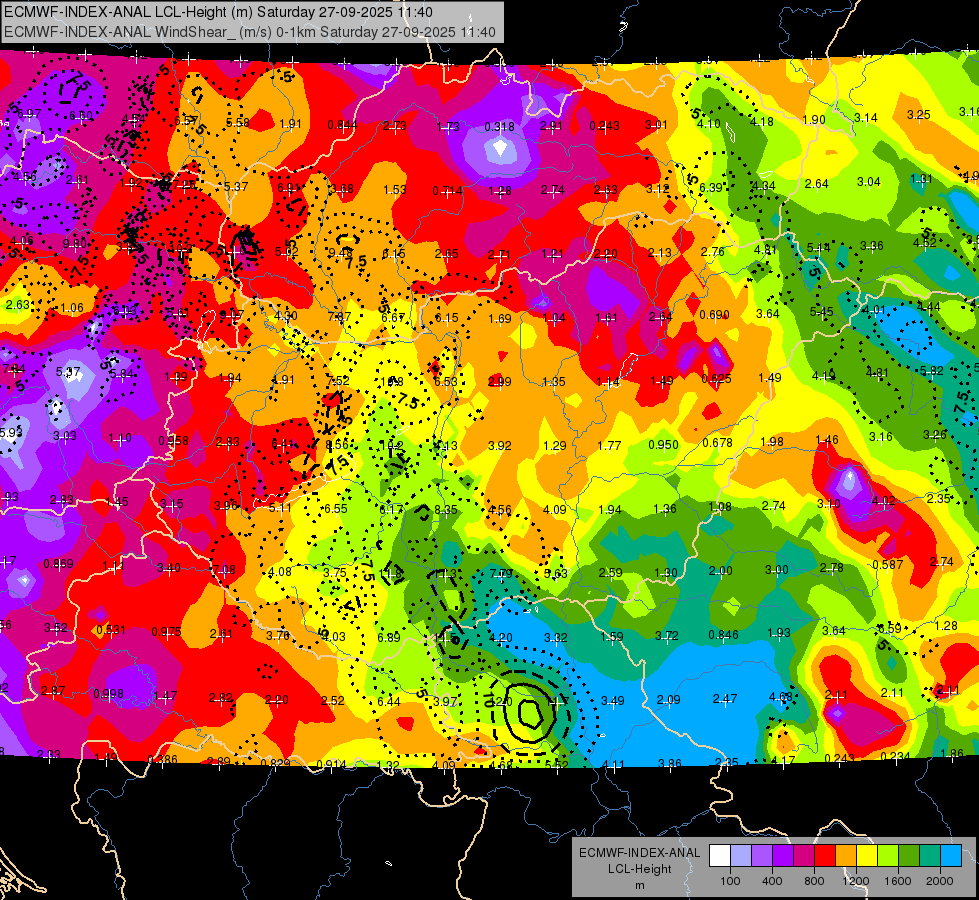Click the map value 0.678
The width and height of the screenshot is (979, 900).
(717, 443)
